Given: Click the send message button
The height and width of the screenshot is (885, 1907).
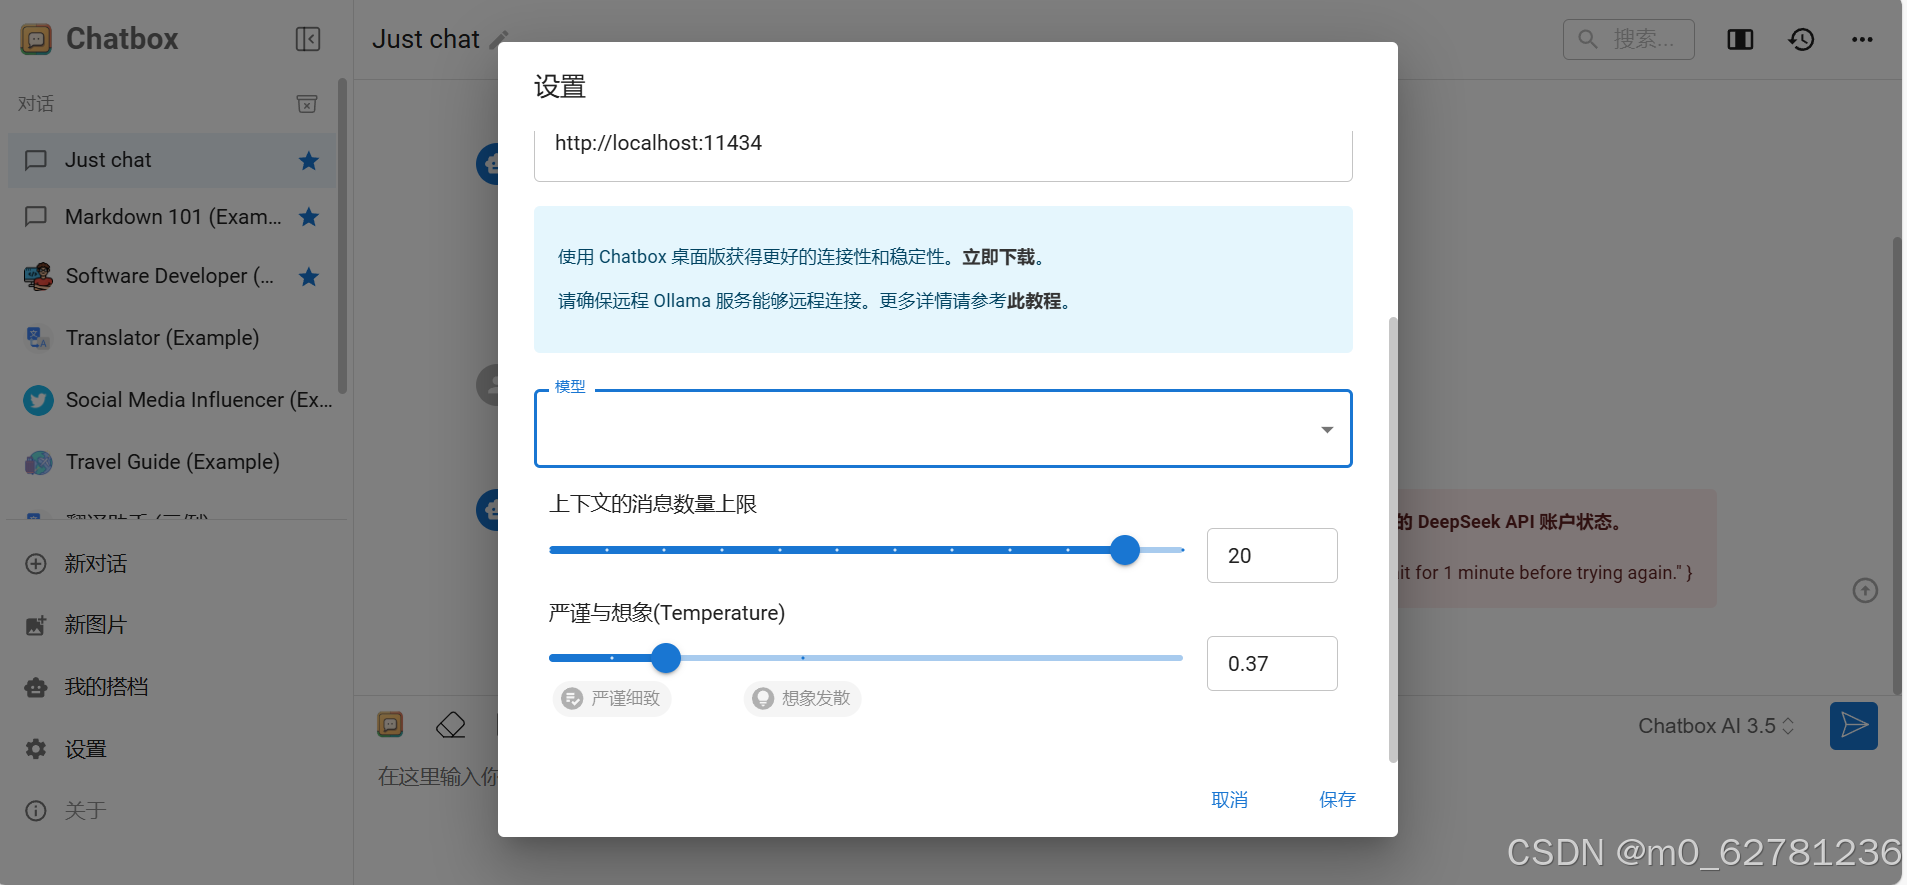Looking at the screenshot, I should (x=1854, y=725).
